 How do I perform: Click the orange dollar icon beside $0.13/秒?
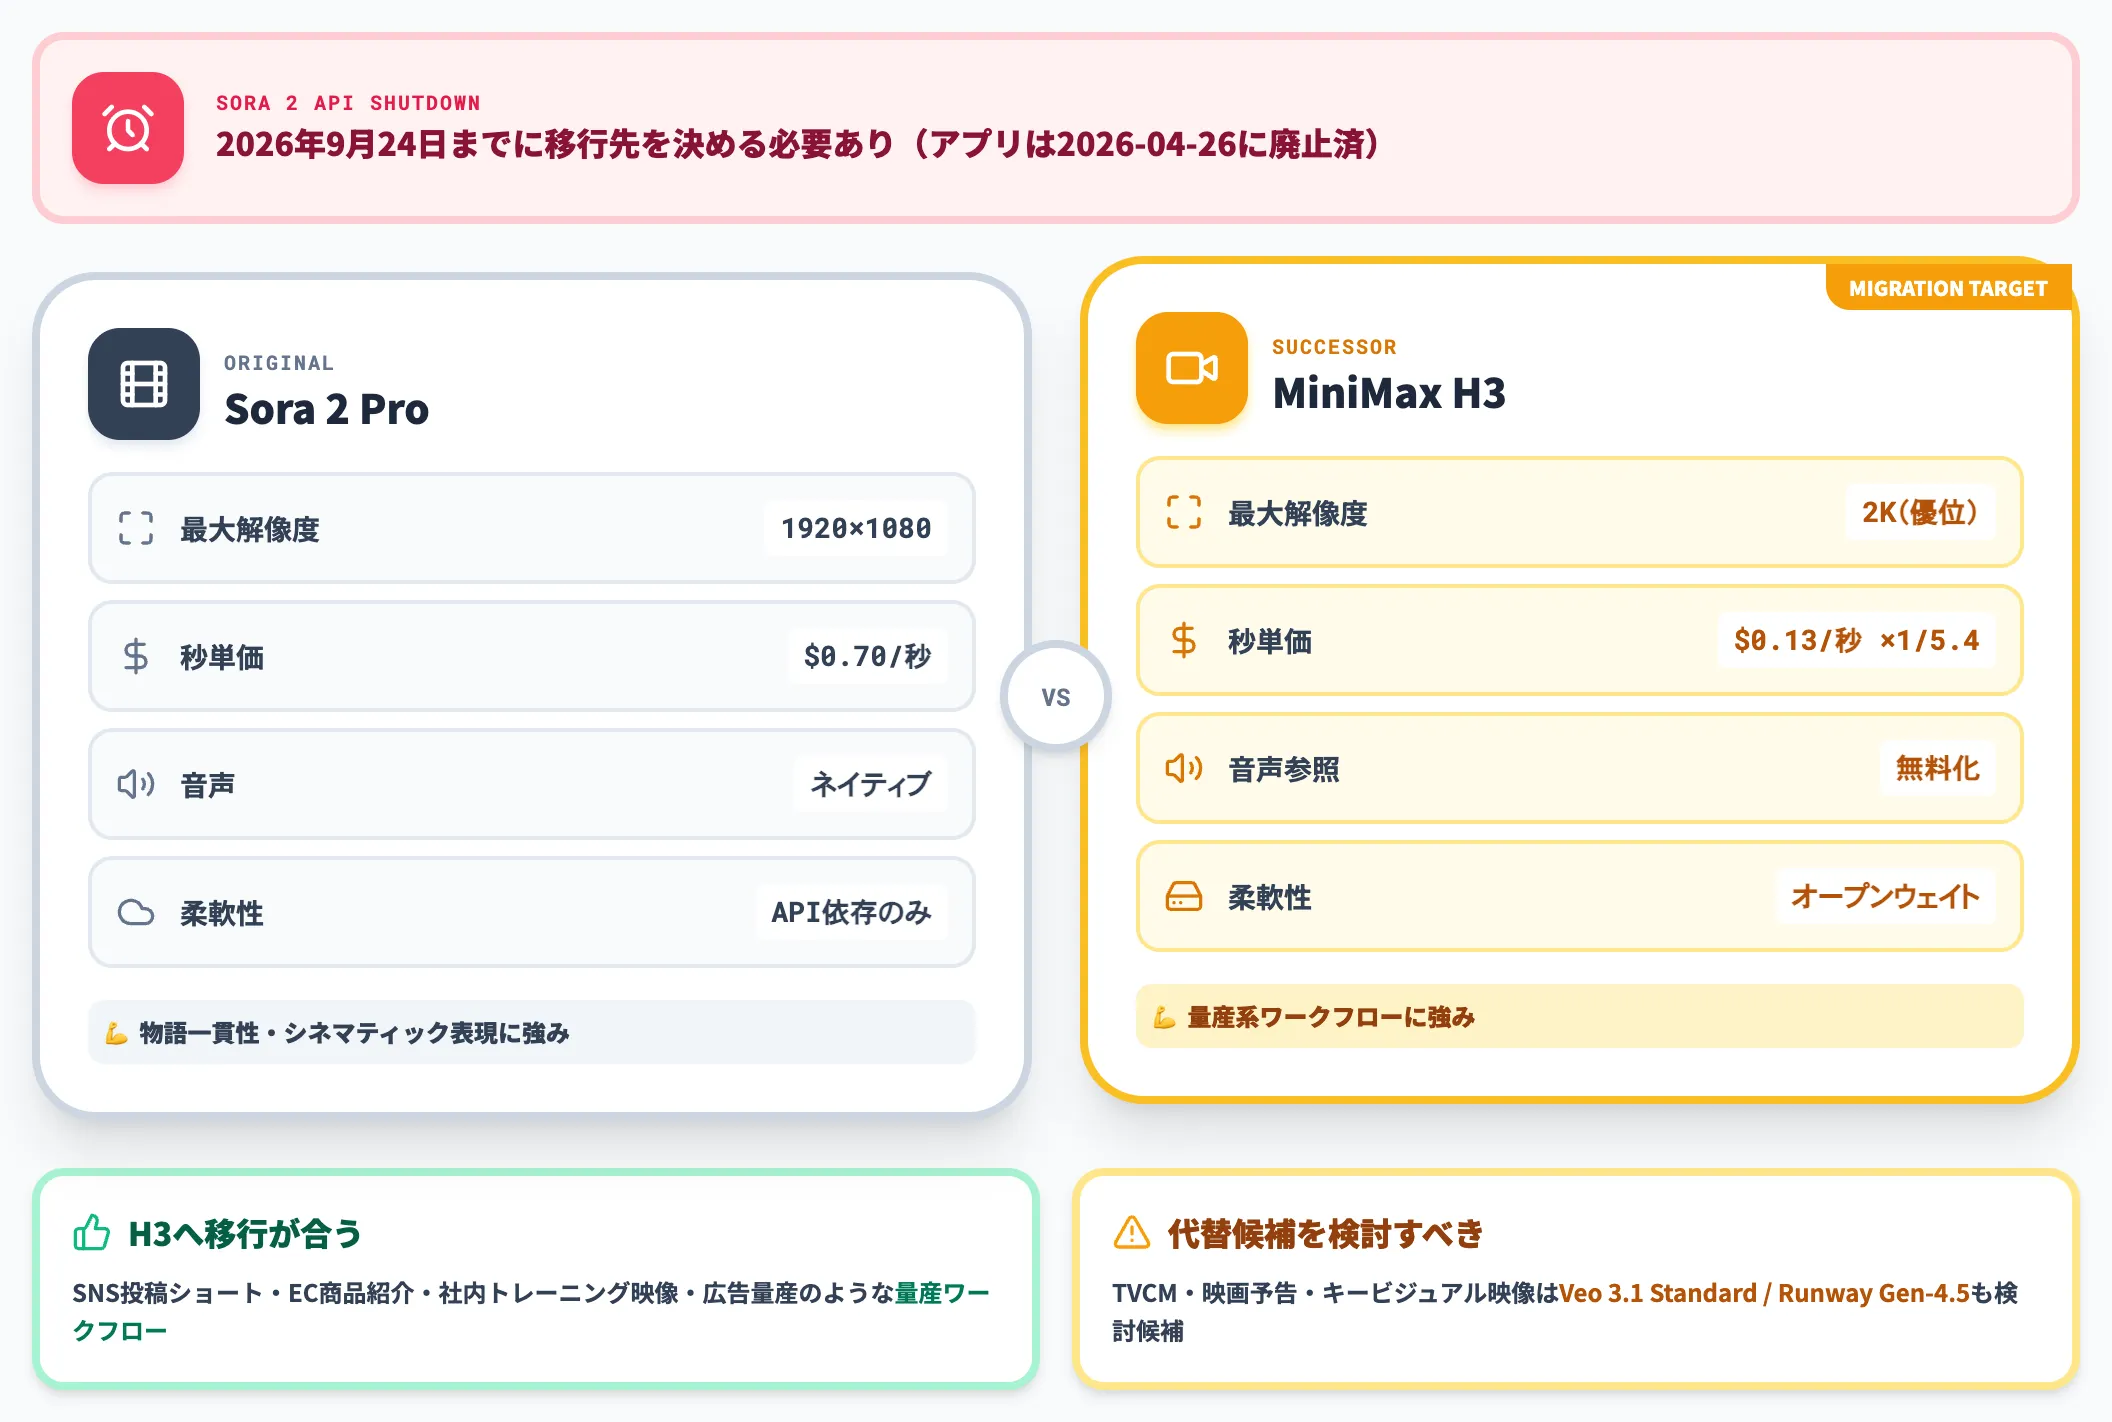1184,640
